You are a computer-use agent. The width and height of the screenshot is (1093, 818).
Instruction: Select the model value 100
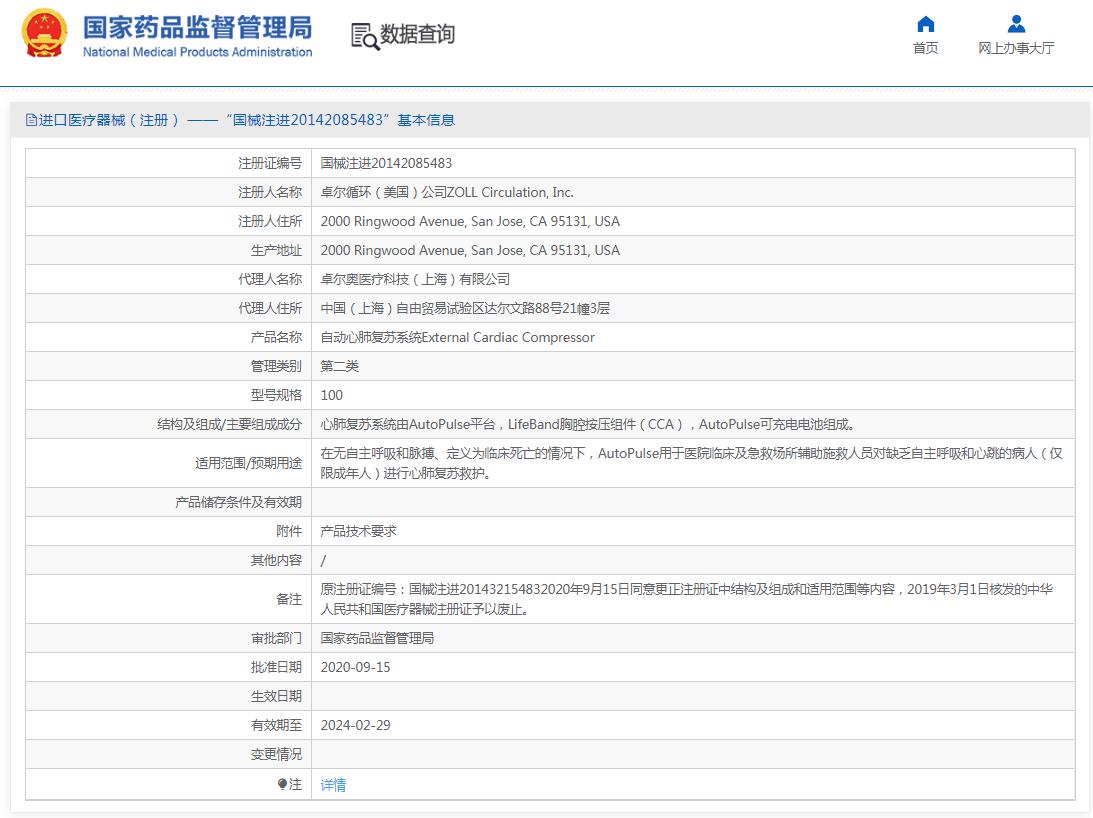pos(331,395)
